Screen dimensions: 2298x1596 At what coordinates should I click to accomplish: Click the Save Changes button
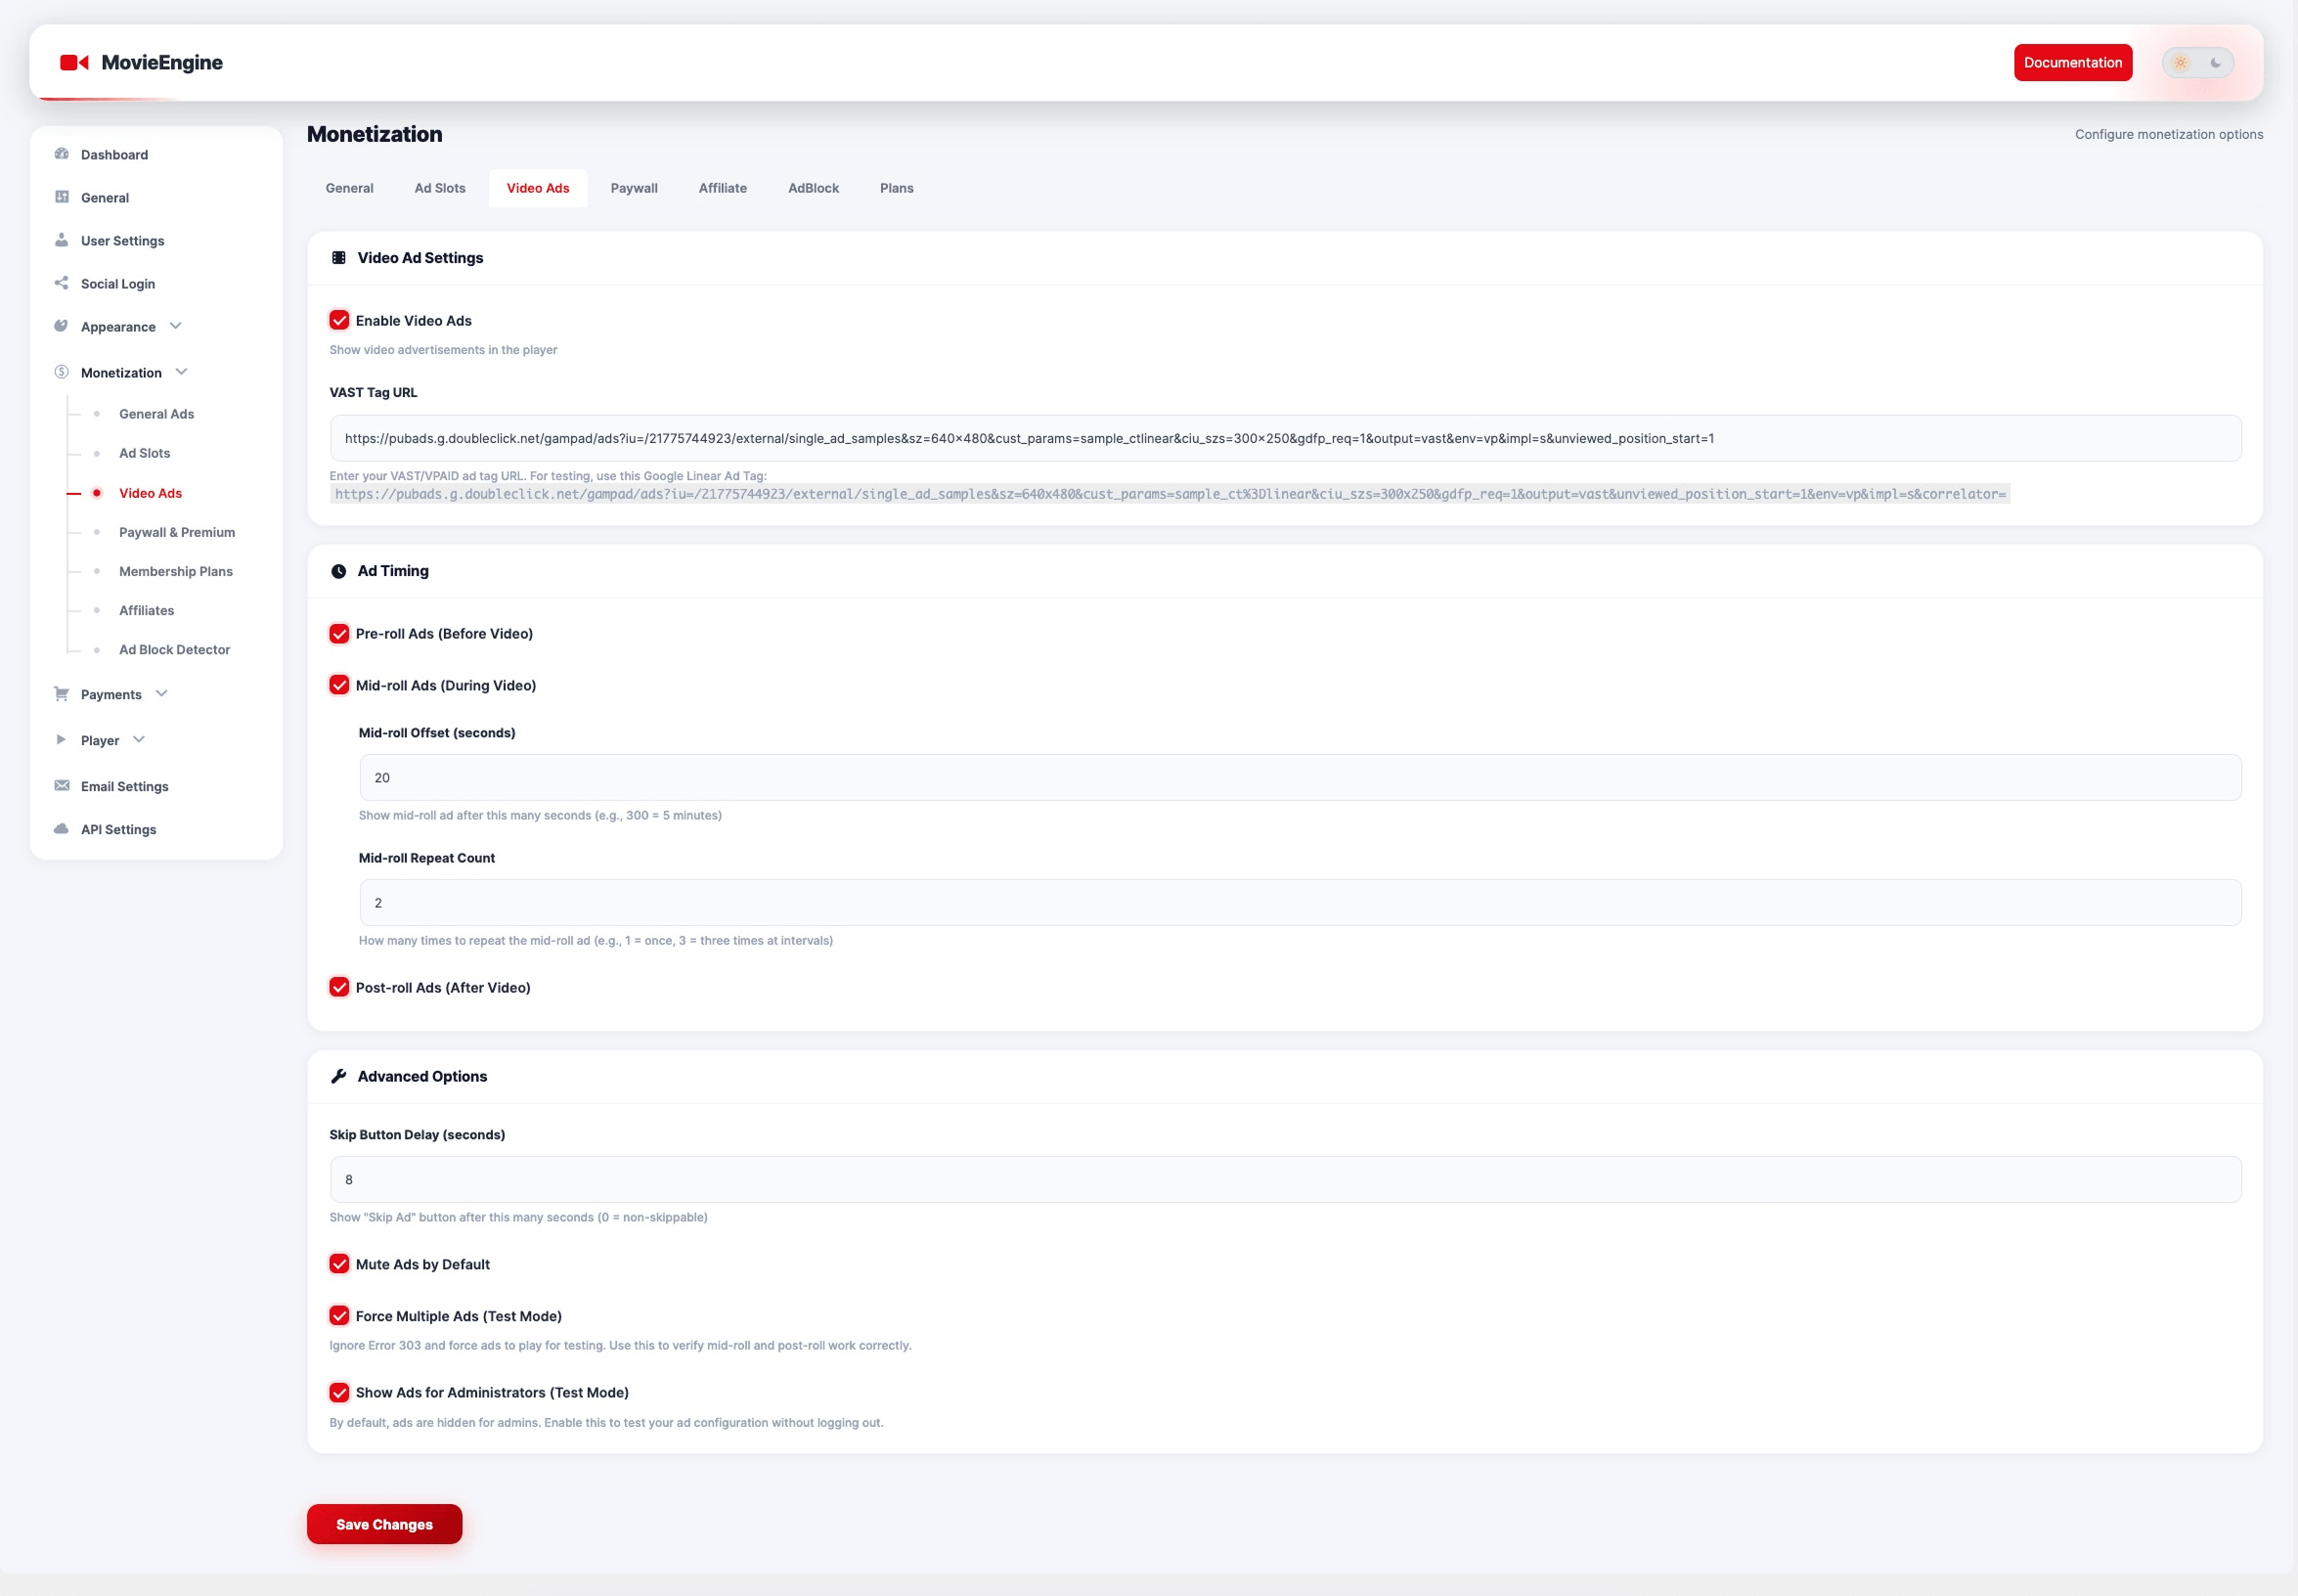click(x=384, y=1524)
